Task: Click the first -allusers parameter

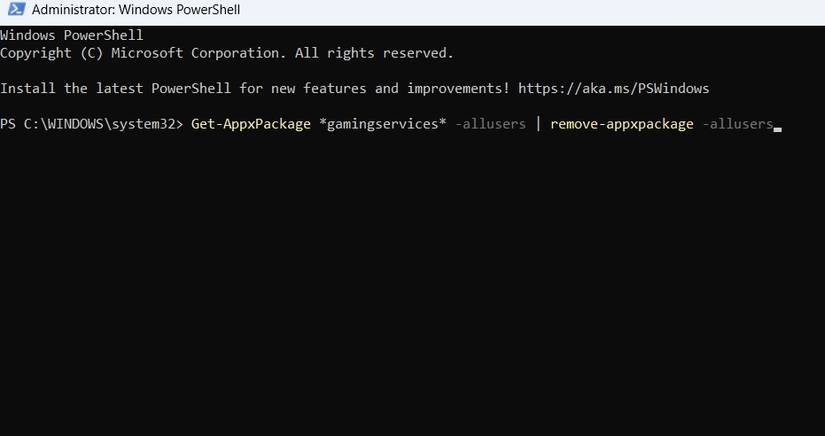Action: (x=490, y=124)
